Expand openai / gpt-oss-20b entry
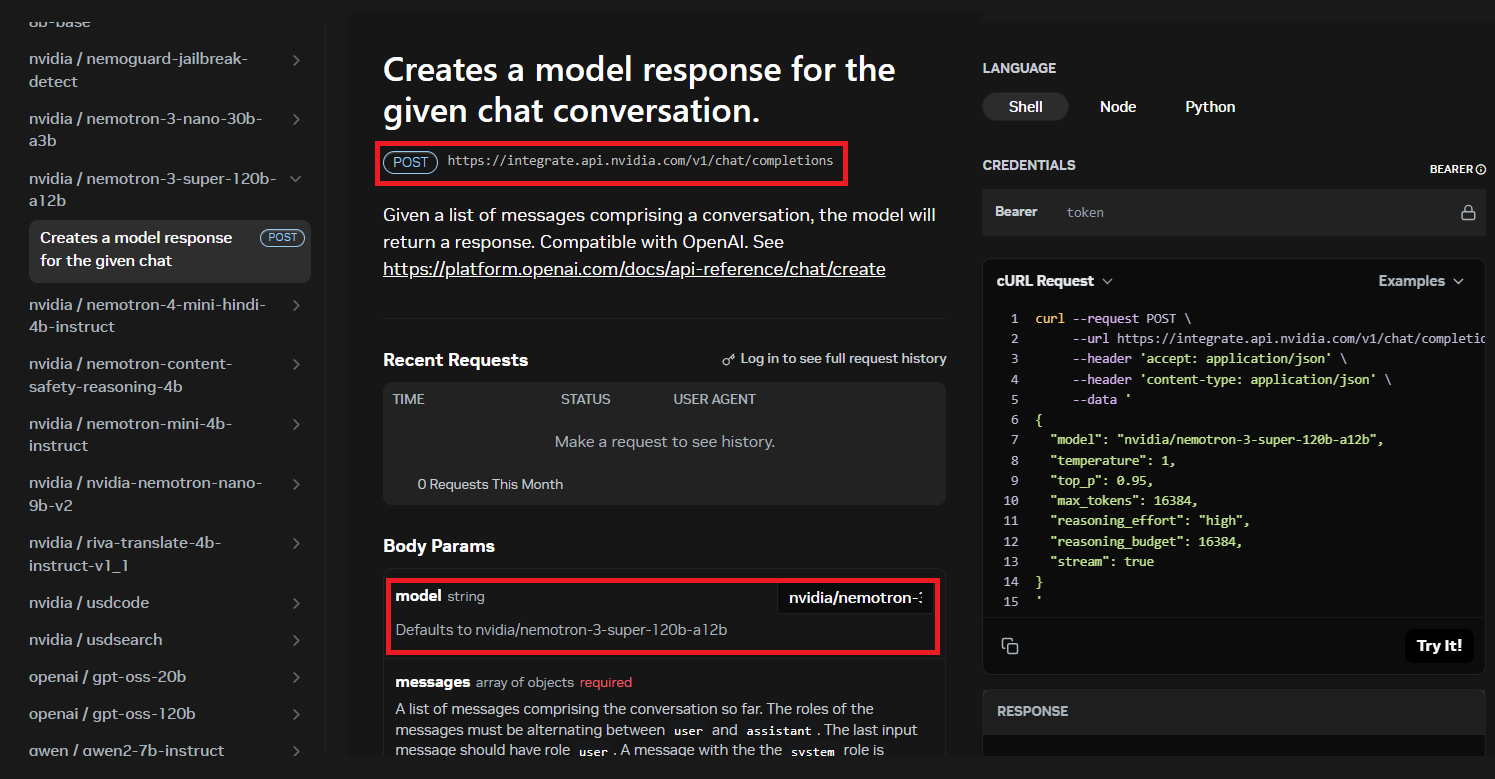The width and height of the screenshot is (1495, 779). coord(296,677)
